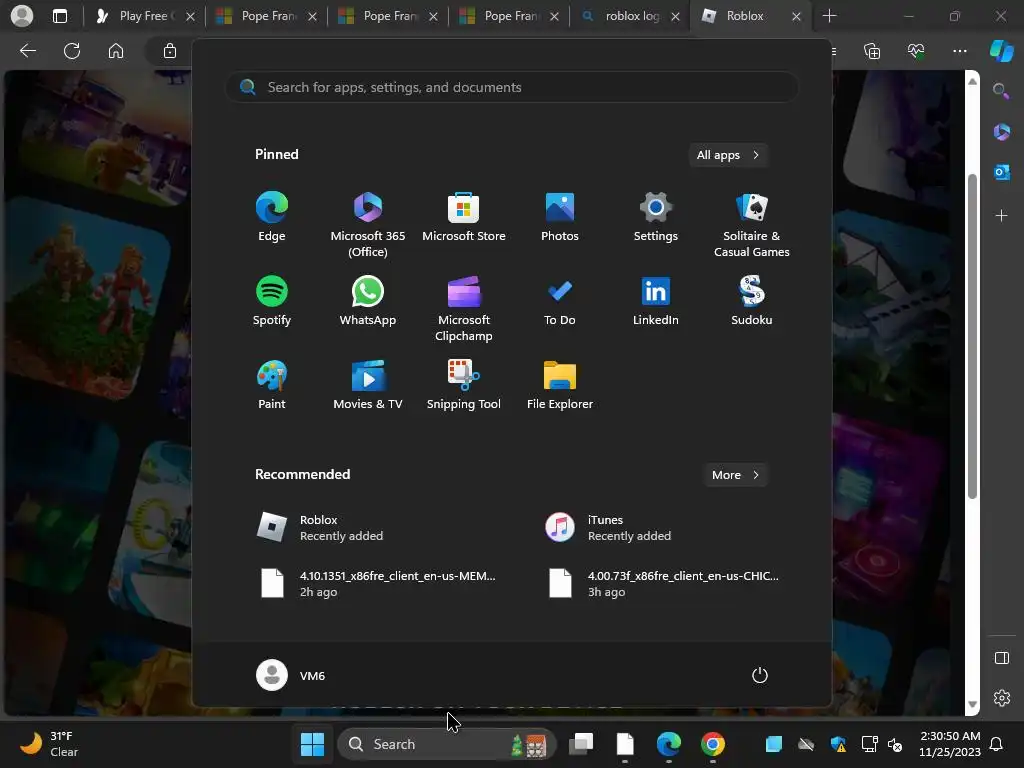Go to the Edge home page
1024x768 pixels.
point(116,51)
